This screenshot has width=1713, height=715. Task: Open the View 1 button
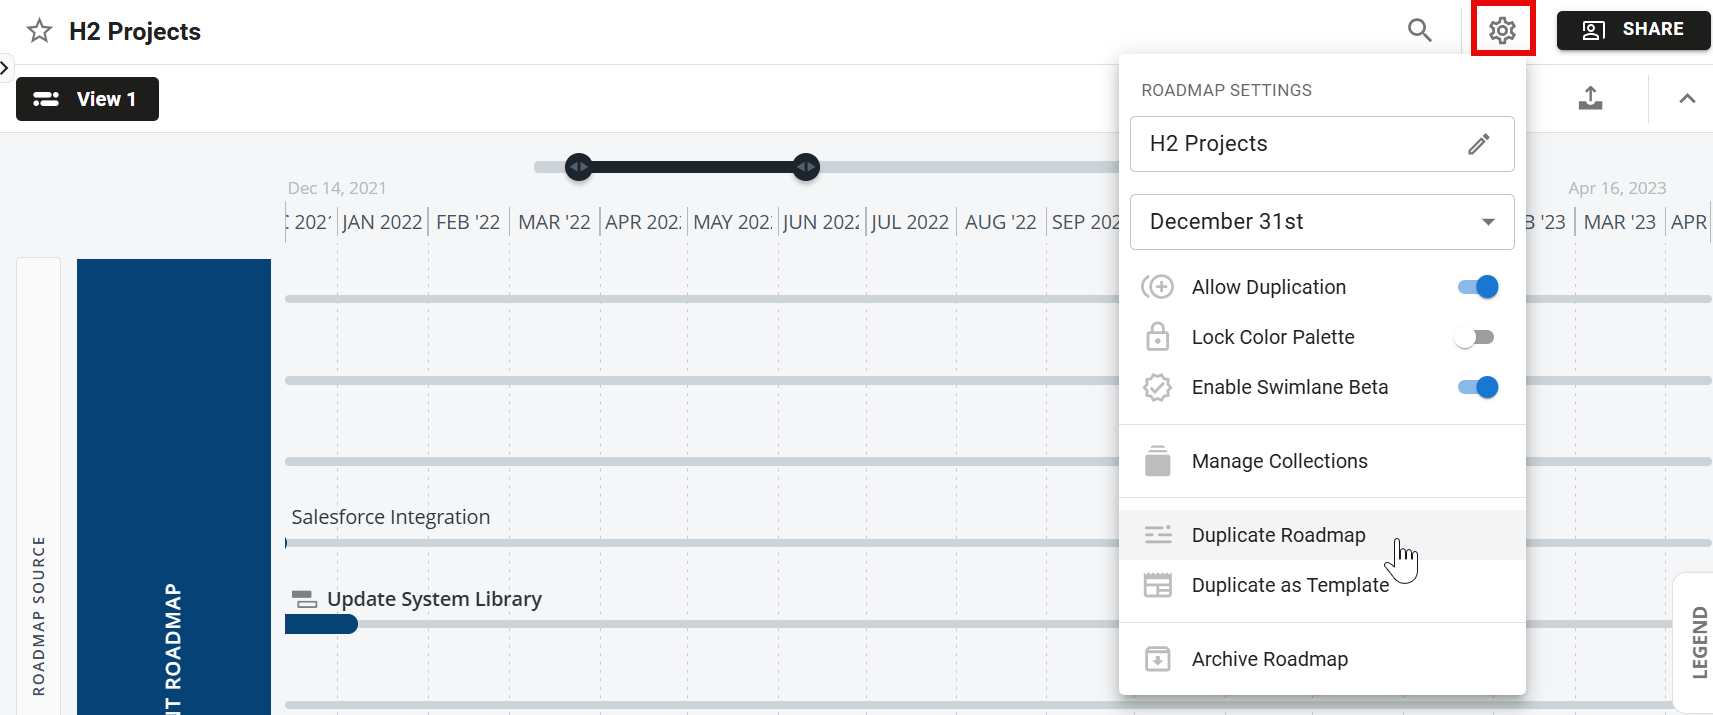87,99
